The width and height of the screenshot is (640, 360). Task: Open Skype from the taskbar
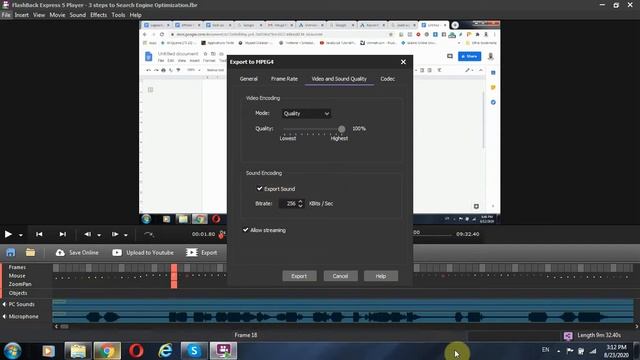[x=194, y=351]
